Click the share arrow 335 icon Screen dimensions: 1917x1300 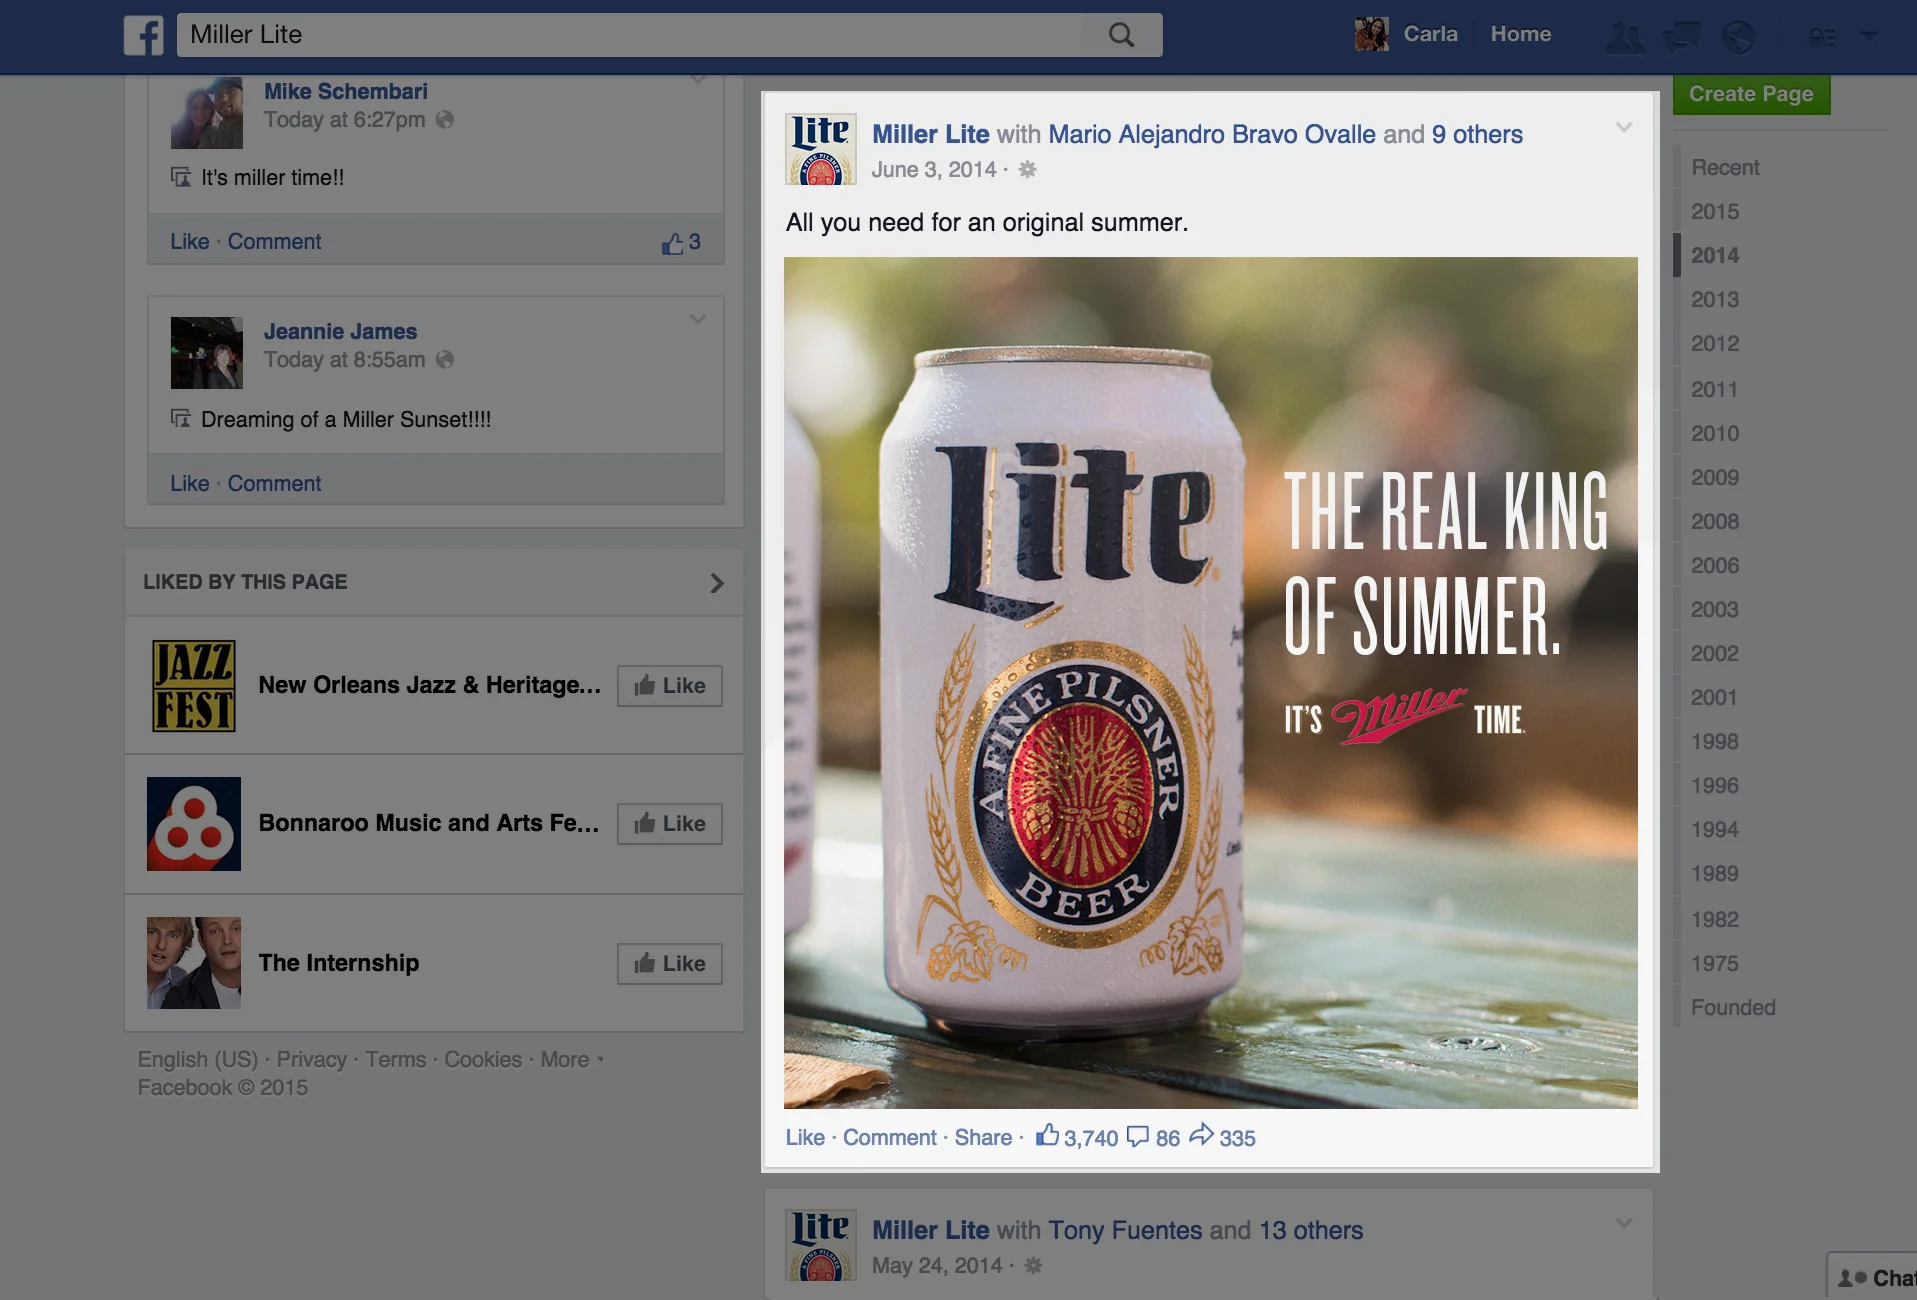point(1201,1135)
